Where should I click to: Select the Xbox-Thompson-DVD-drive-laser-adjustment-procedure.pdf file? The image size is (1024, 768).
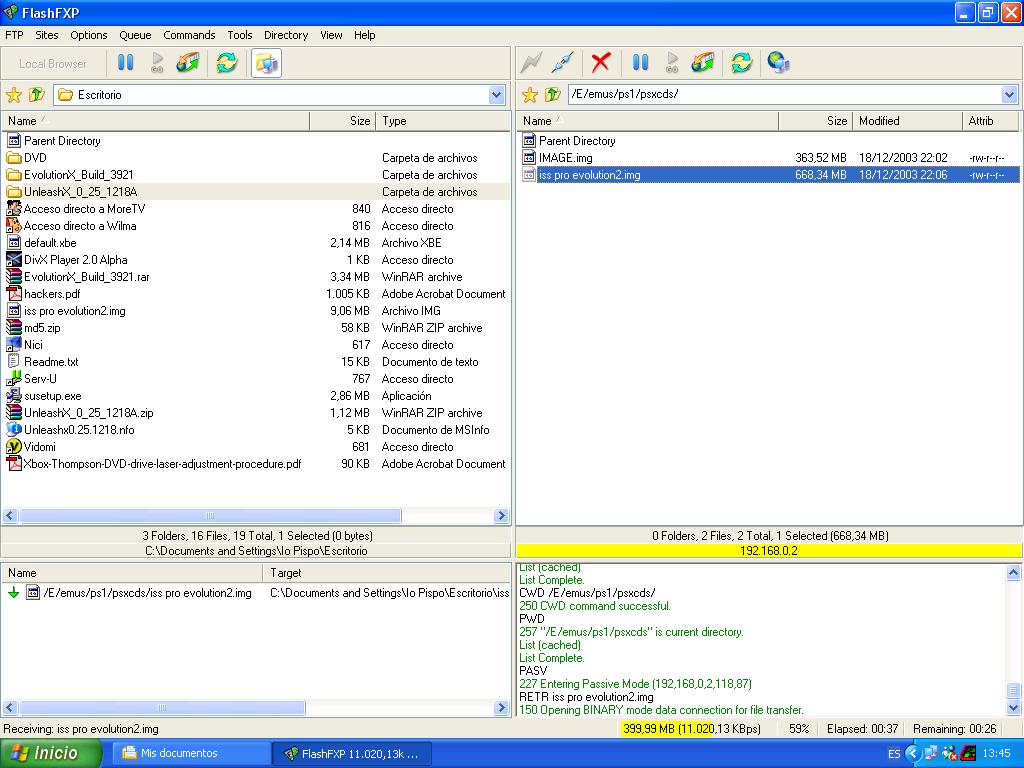tap(163, 463)
